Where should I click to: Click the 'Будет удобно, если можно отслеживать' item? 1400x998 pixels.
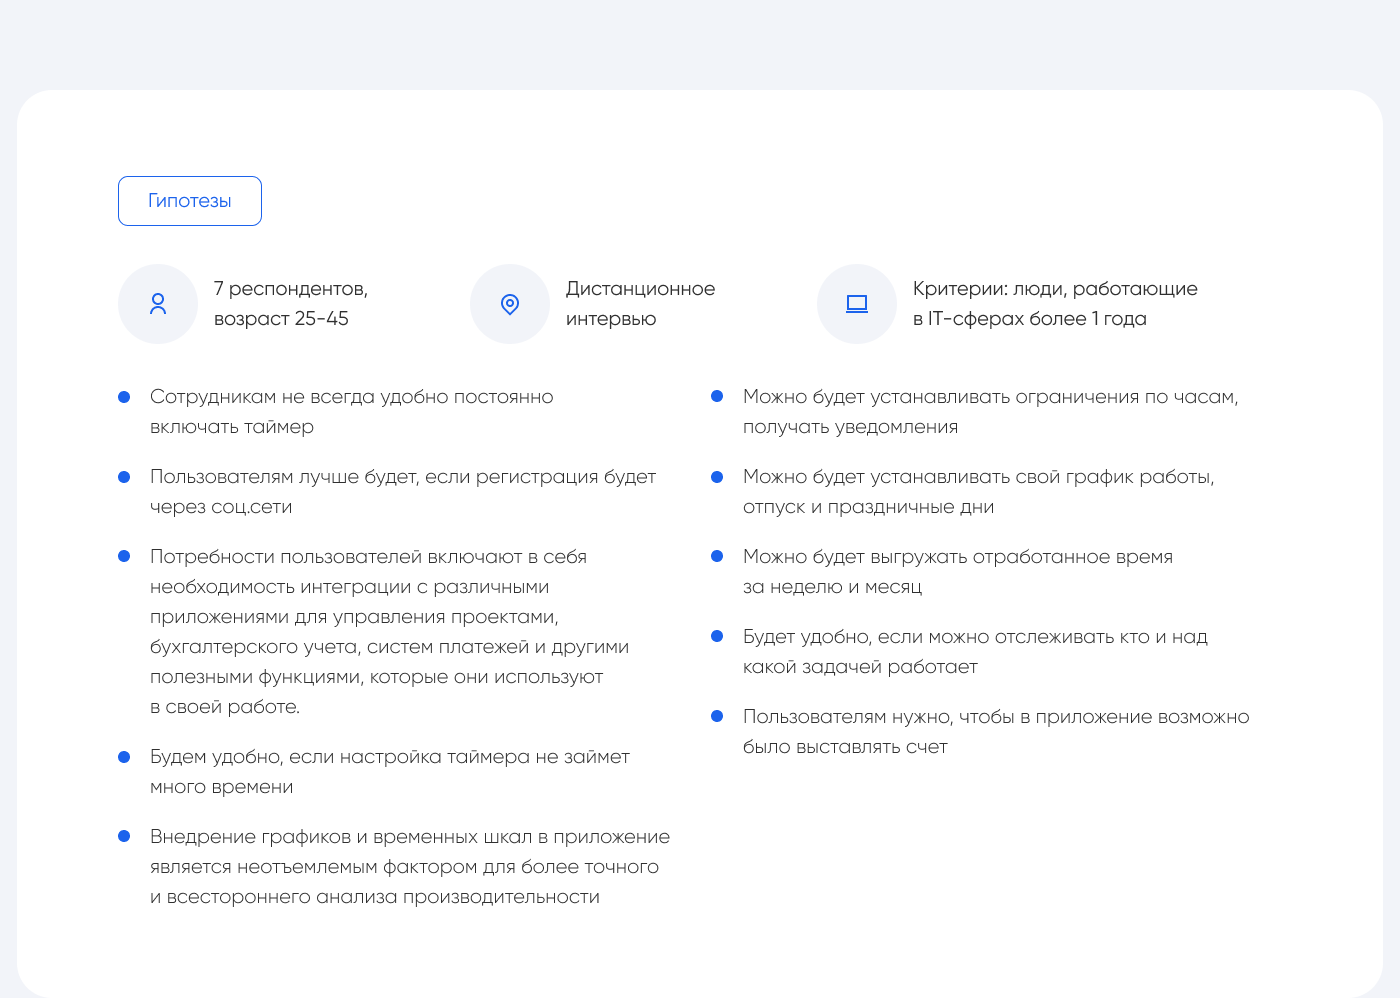pyautogui.click(x=975, y=637)
